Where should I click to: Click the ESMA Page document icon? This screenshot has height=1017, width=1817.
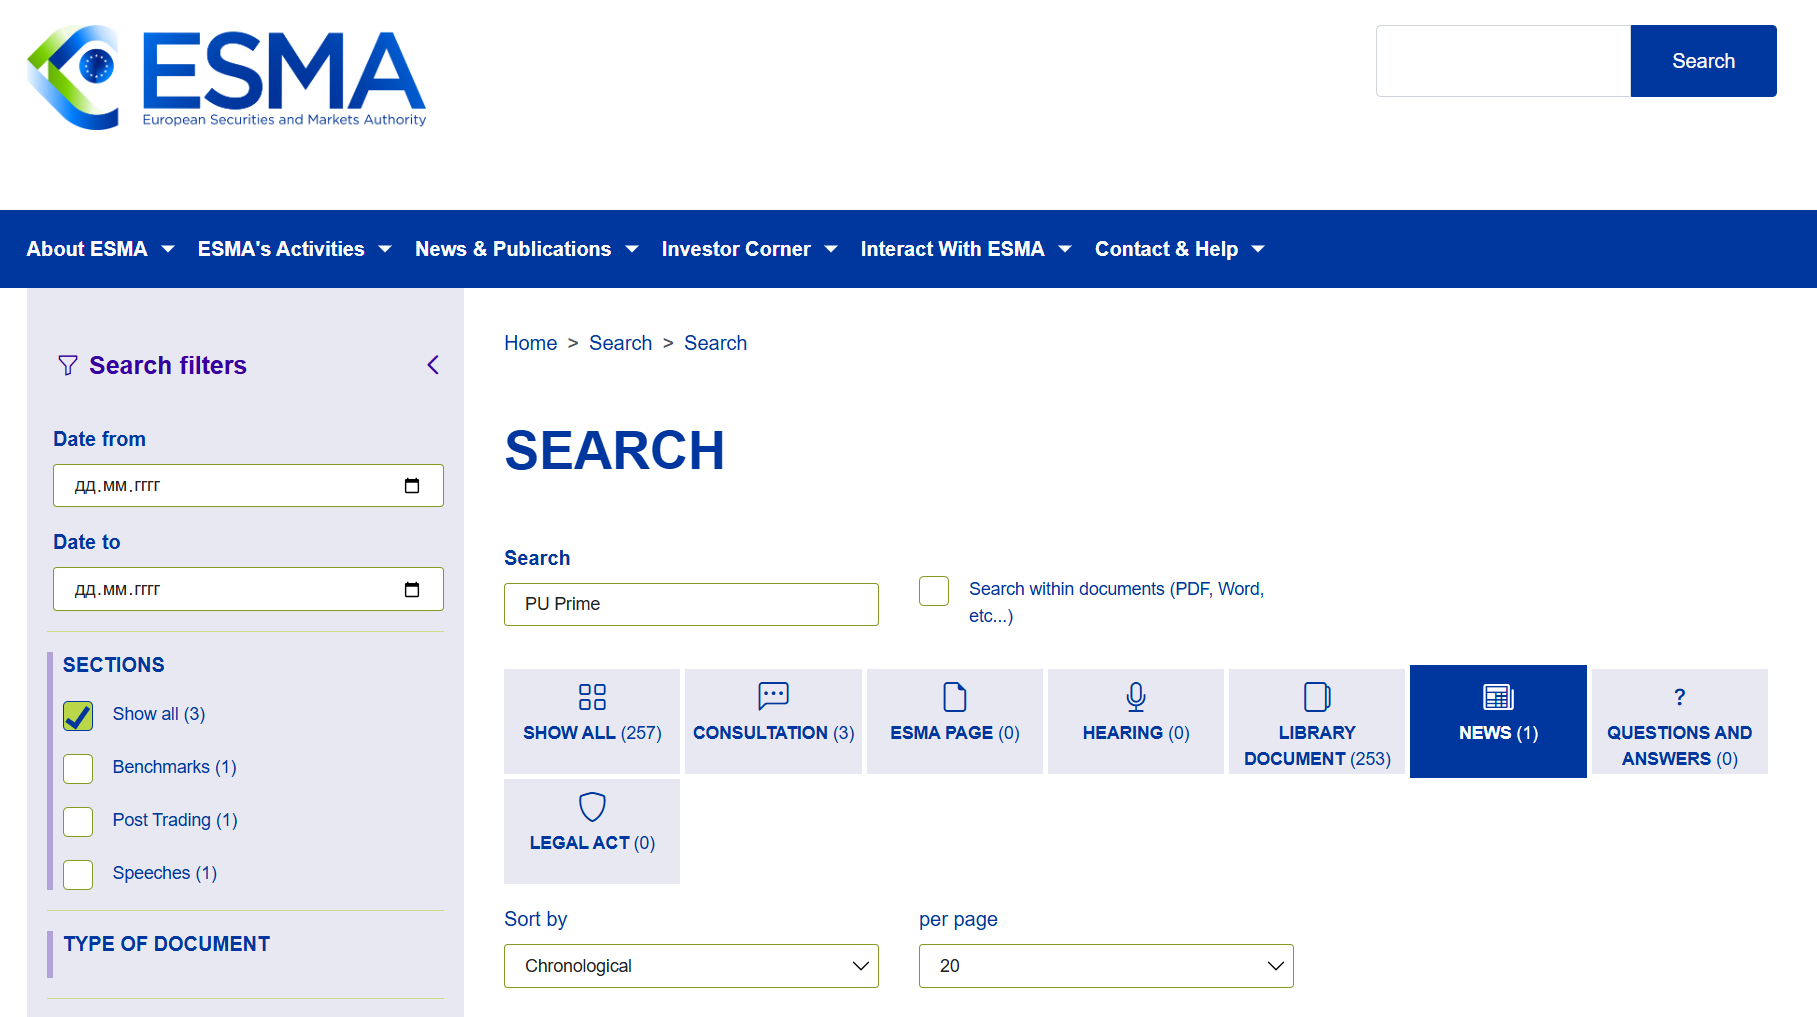click(955, 697)
